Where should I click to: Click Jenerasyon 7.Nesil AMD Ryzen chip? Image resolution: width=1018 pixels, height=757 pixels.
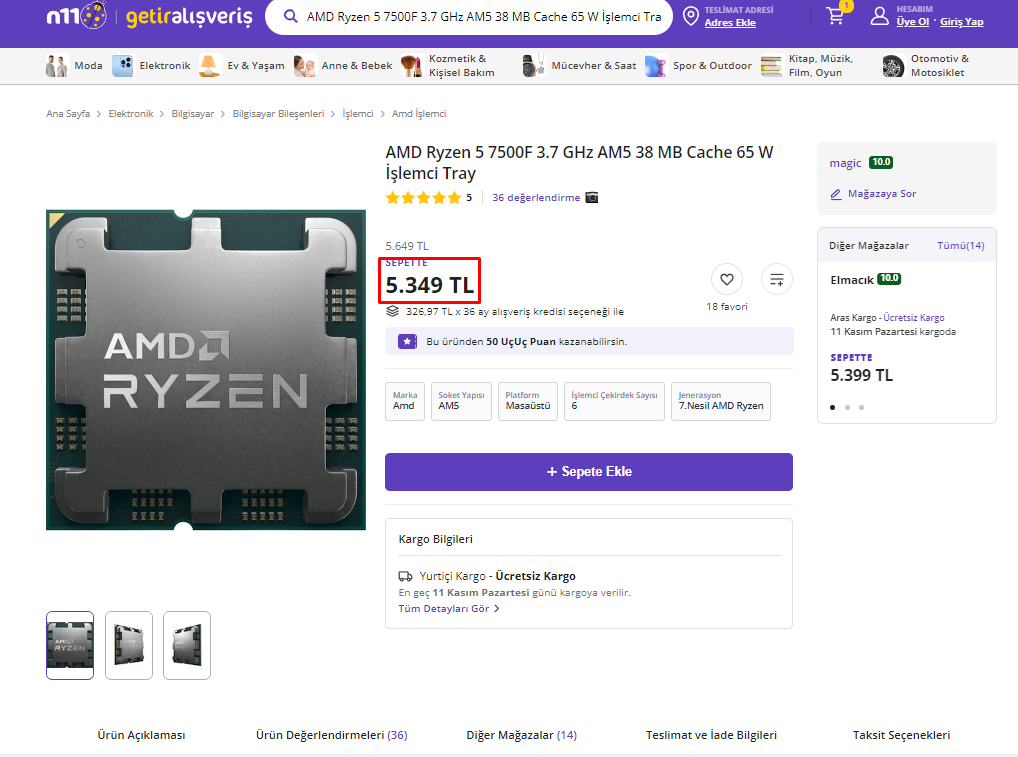click(x=721, y=401)
